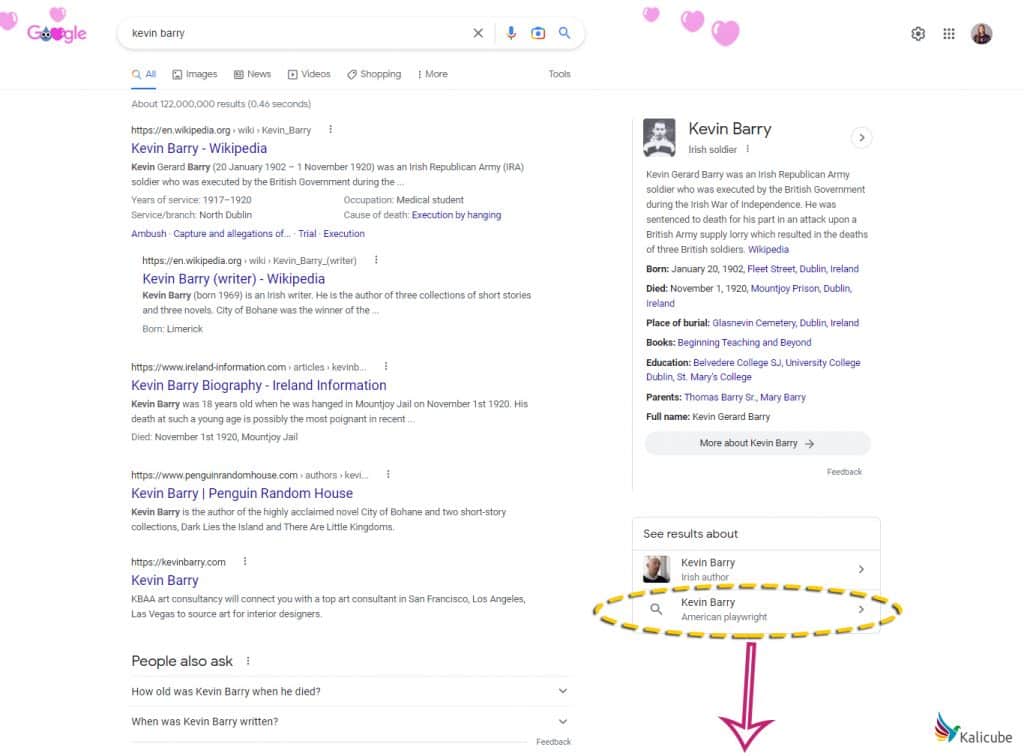Start a voice search with the microphone icon
The height and width of the screenshot is (756, 1024).
click(511, 32)
